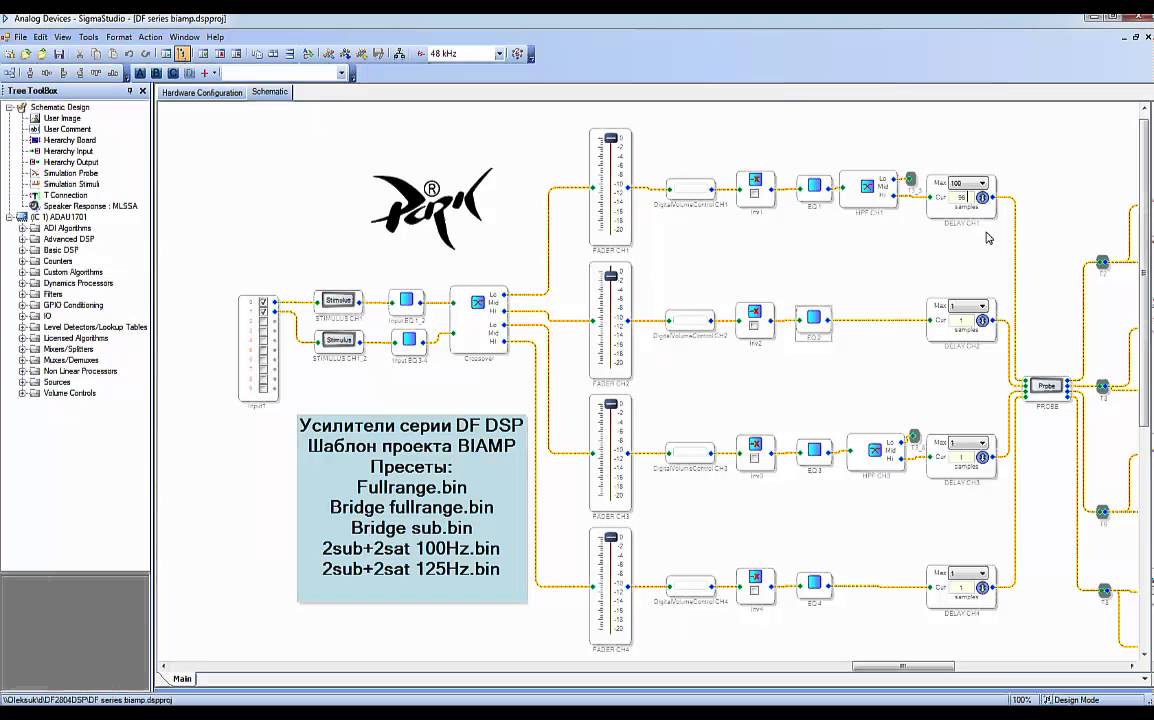1154x720 pixels.
Task: Check Input1 channel 2 checkbox
Action: pos(263,321)
